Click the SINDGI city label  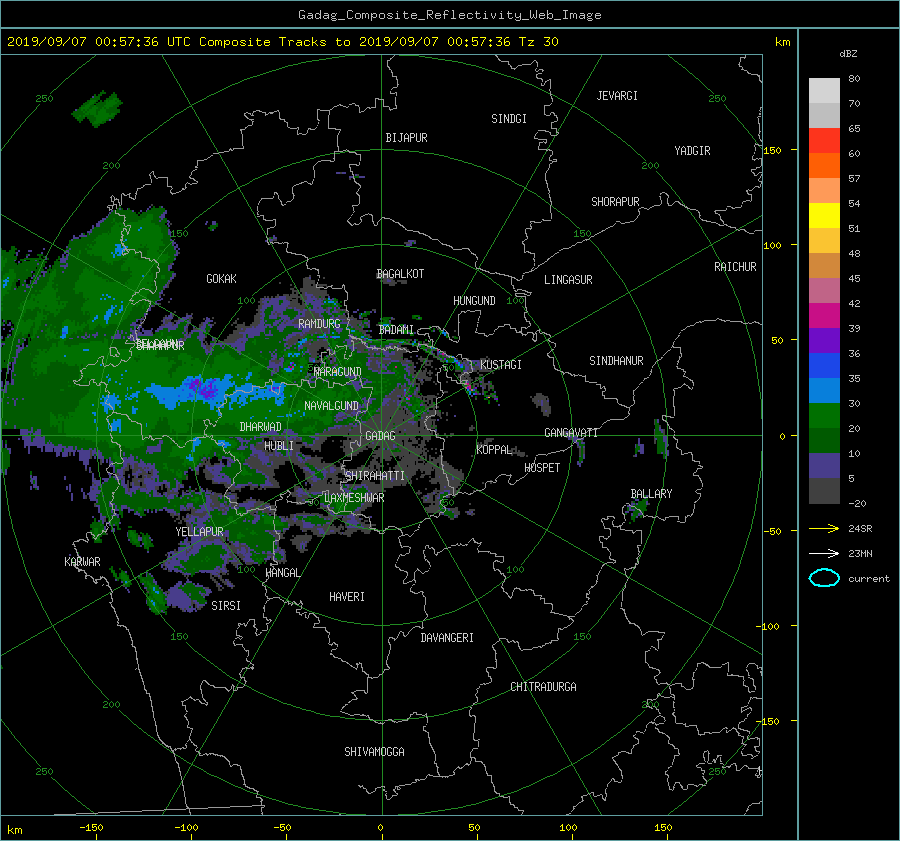[509, 119]
